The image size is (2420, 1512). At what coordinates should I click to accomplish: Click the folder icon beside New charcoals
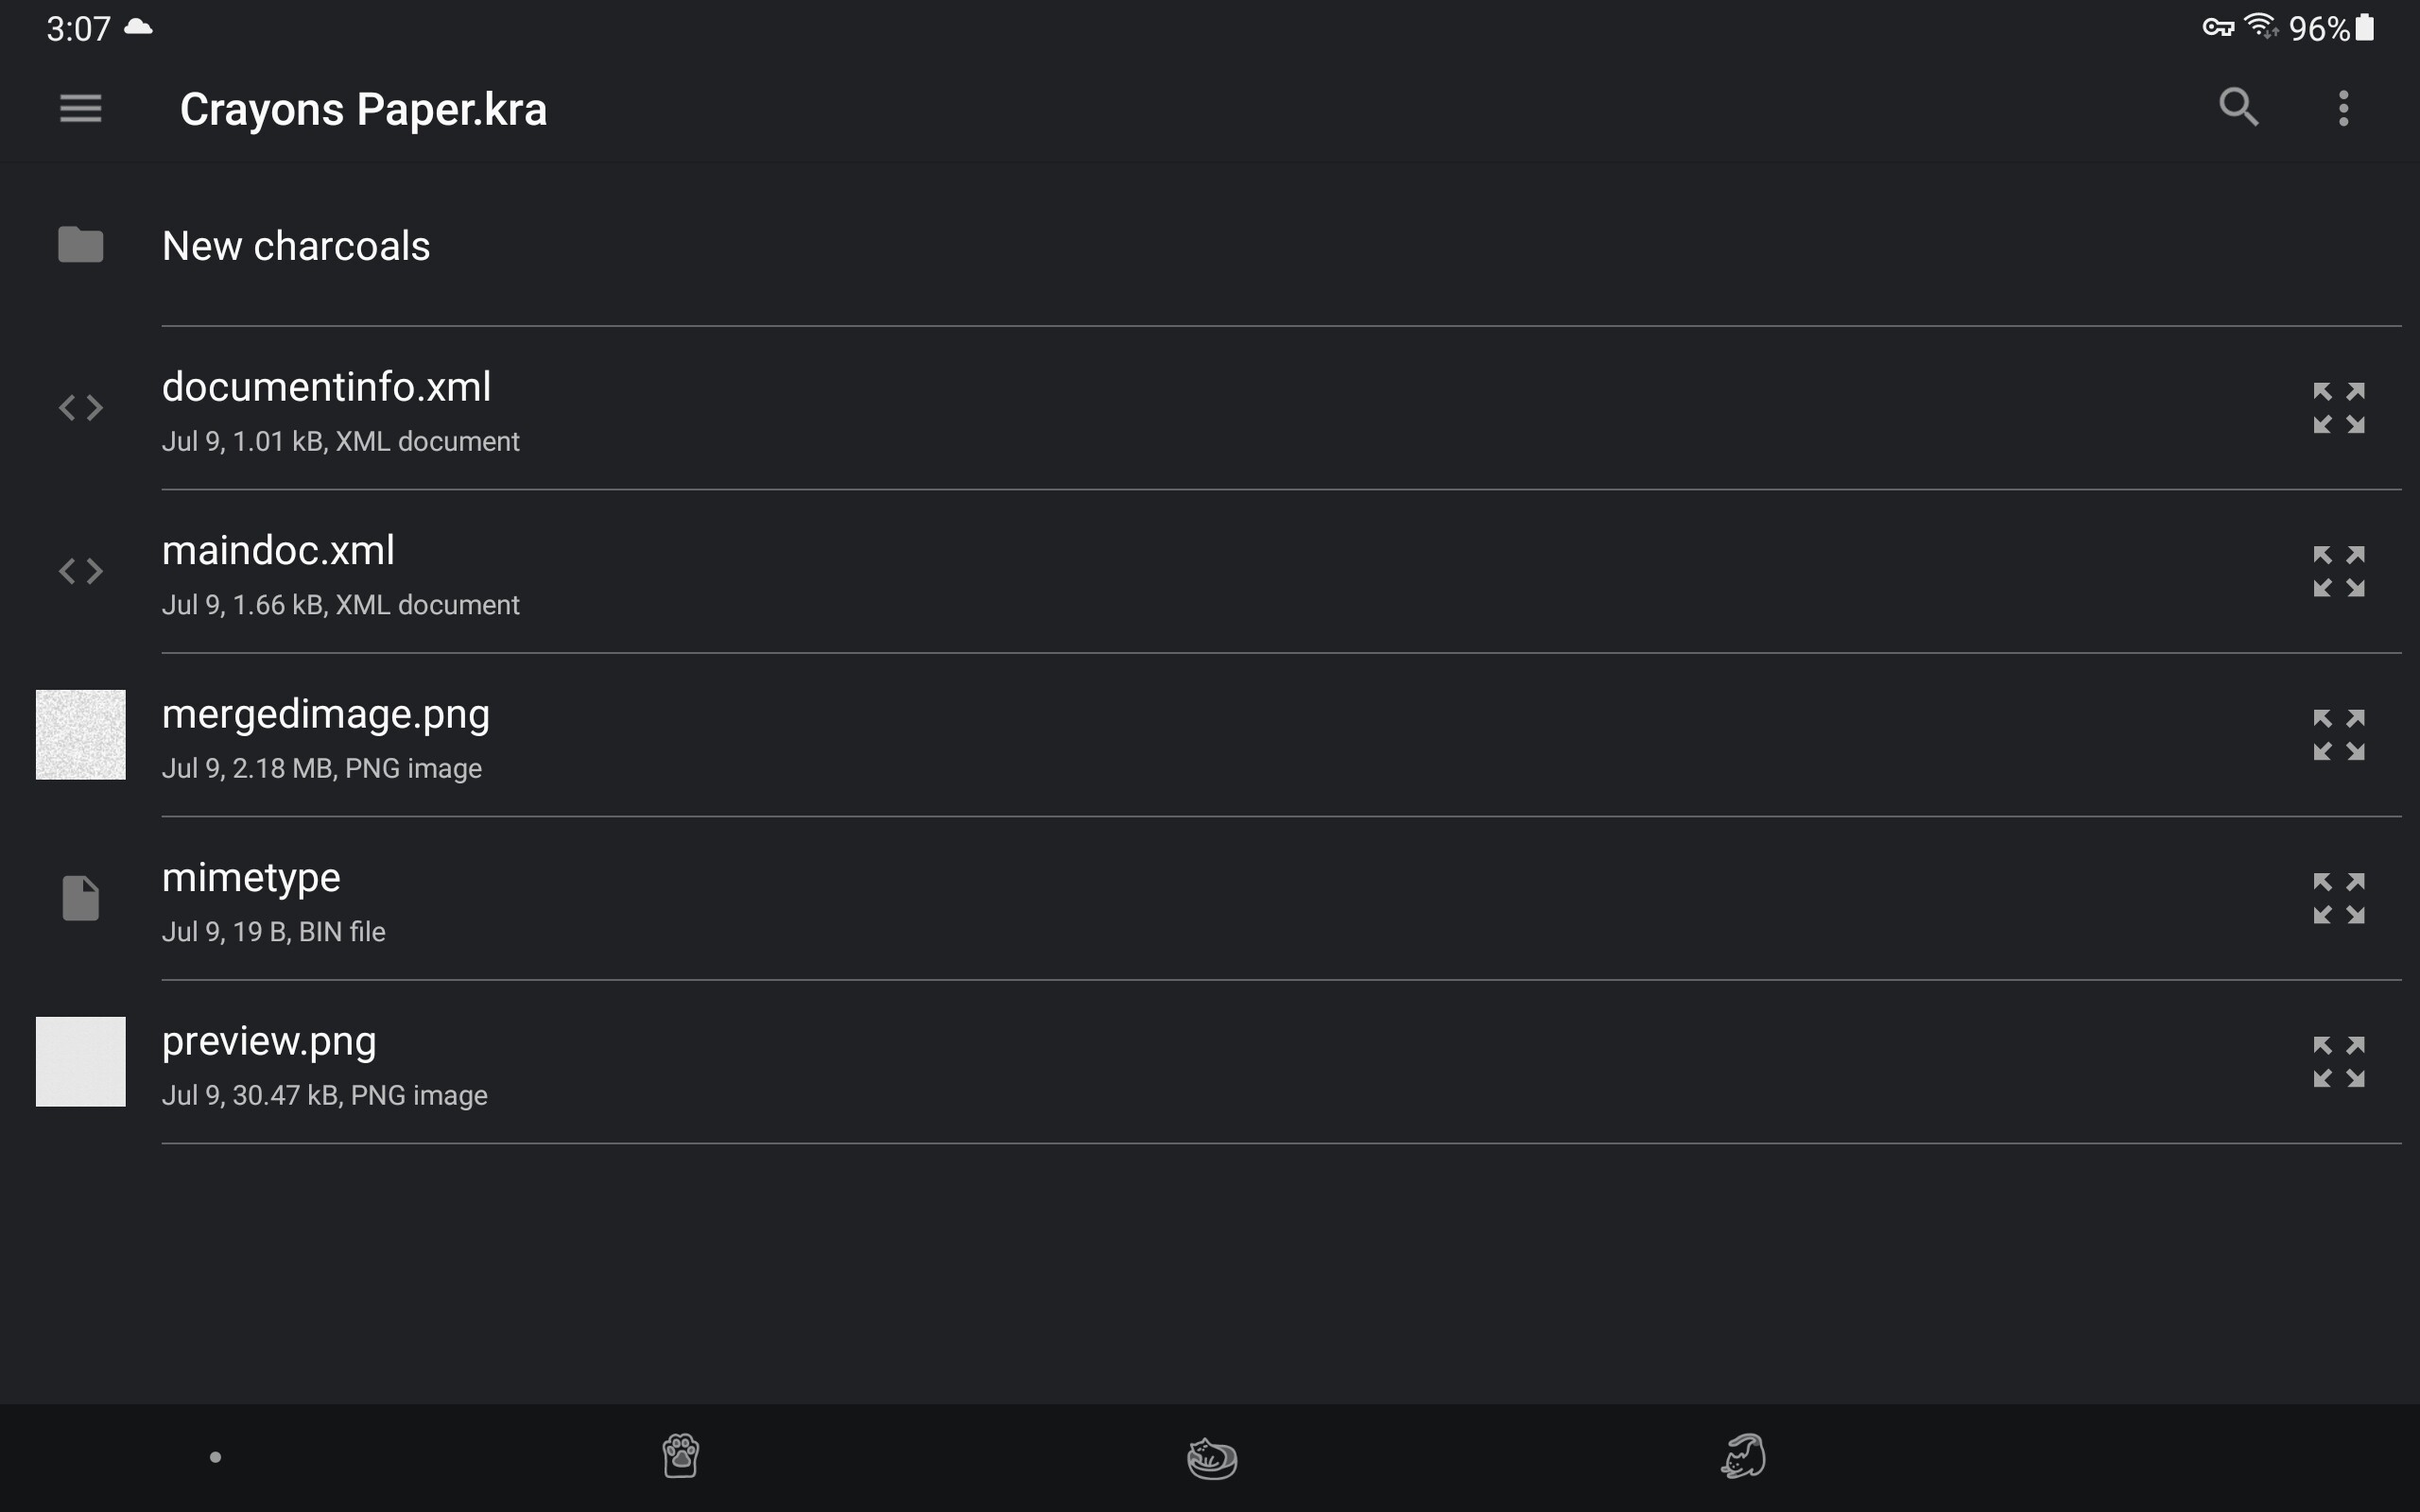(81, 245)
